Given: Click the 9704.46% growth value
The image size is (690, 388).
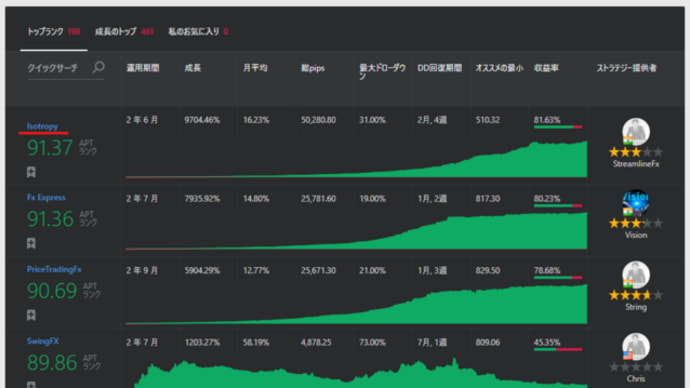Looking at the screenshot, I should coord(202,120).
